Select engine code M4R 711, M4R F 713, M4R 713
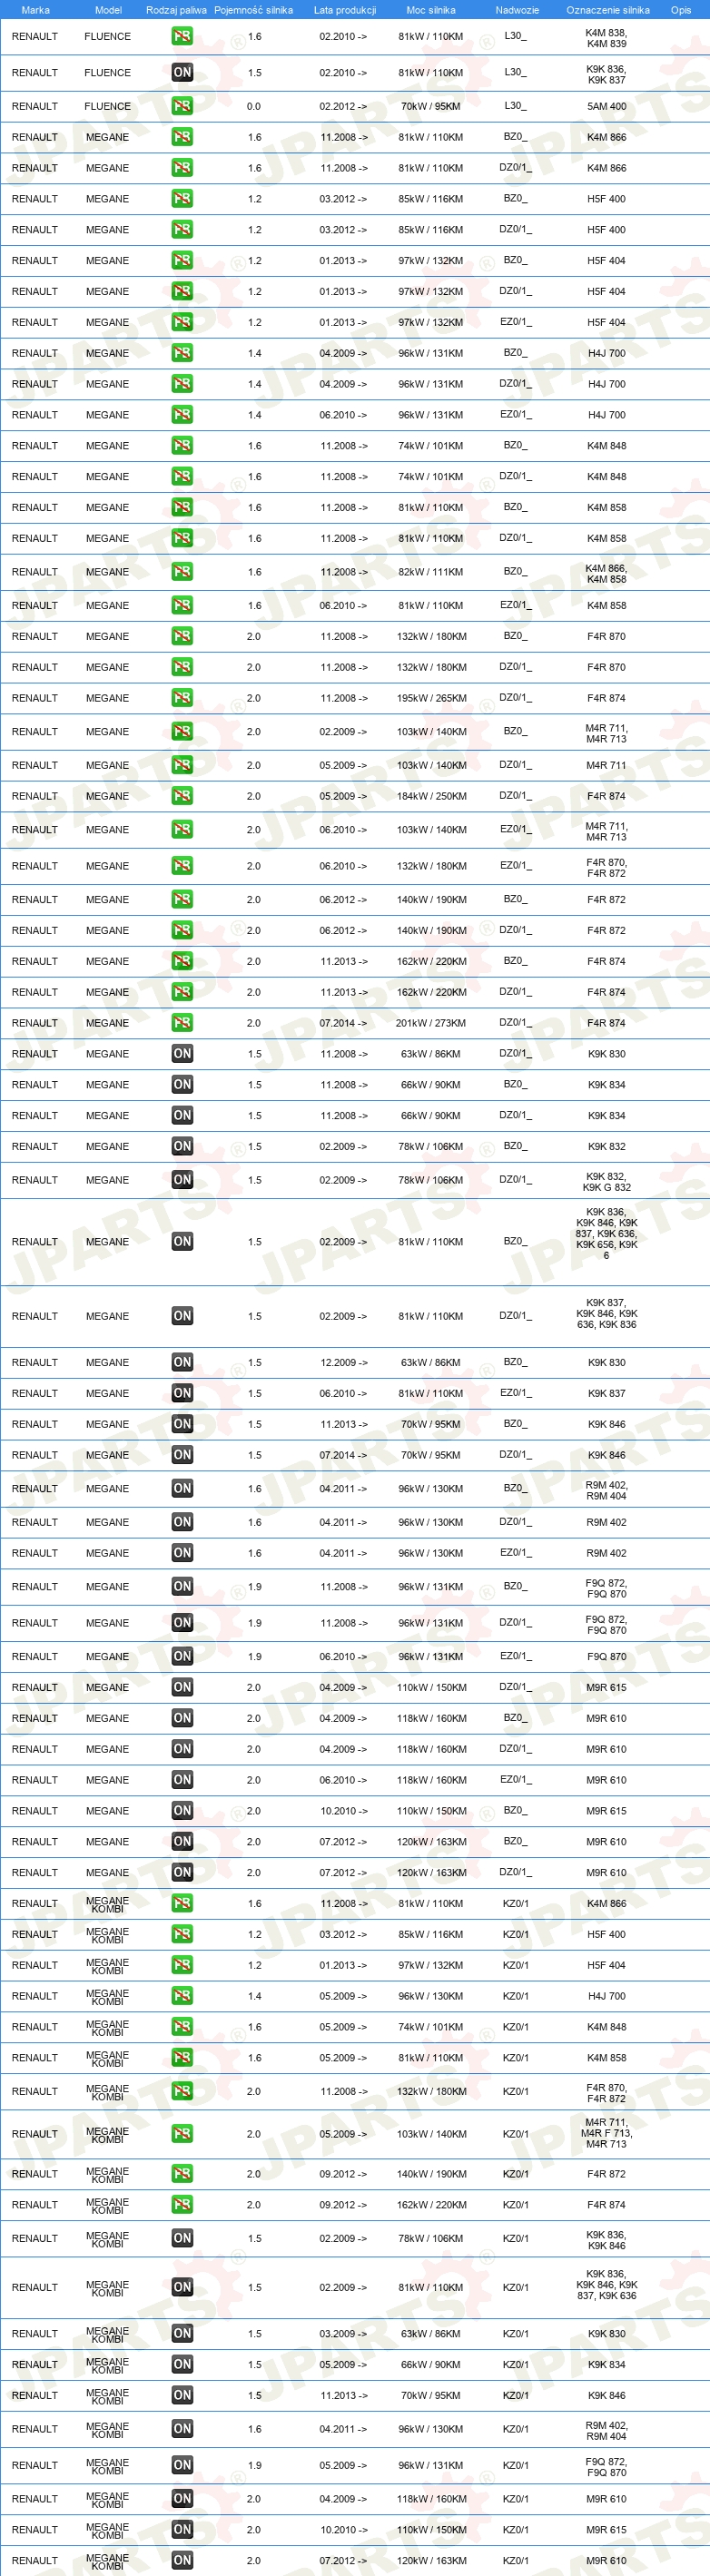The width and height of the screenshot is (710, 2576). pyautogui.click(x=606, y=2134)
